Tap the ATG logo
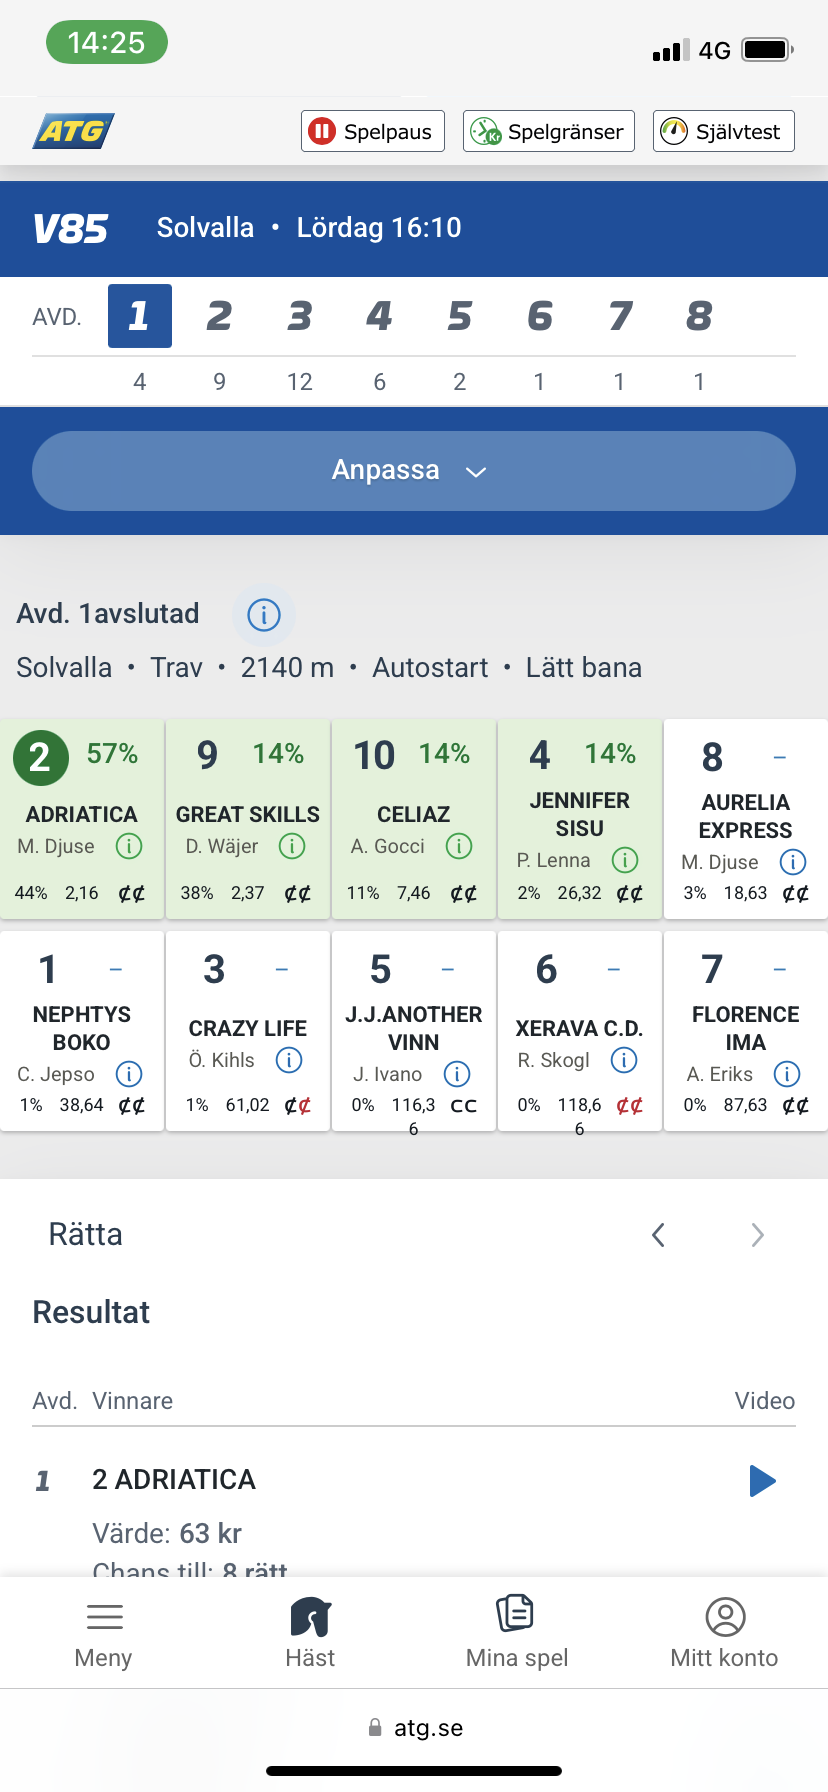 75,131
